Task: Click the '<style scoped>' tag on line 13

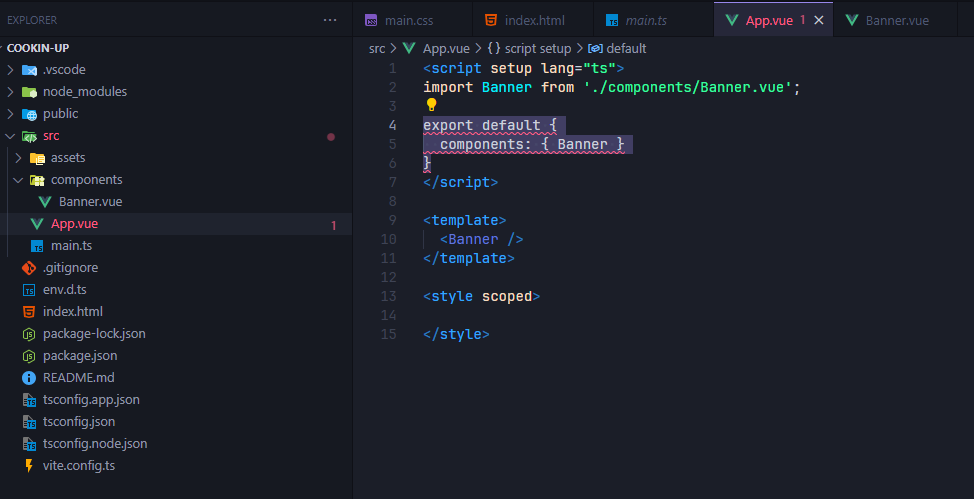Action: click(x=481, y=296)
